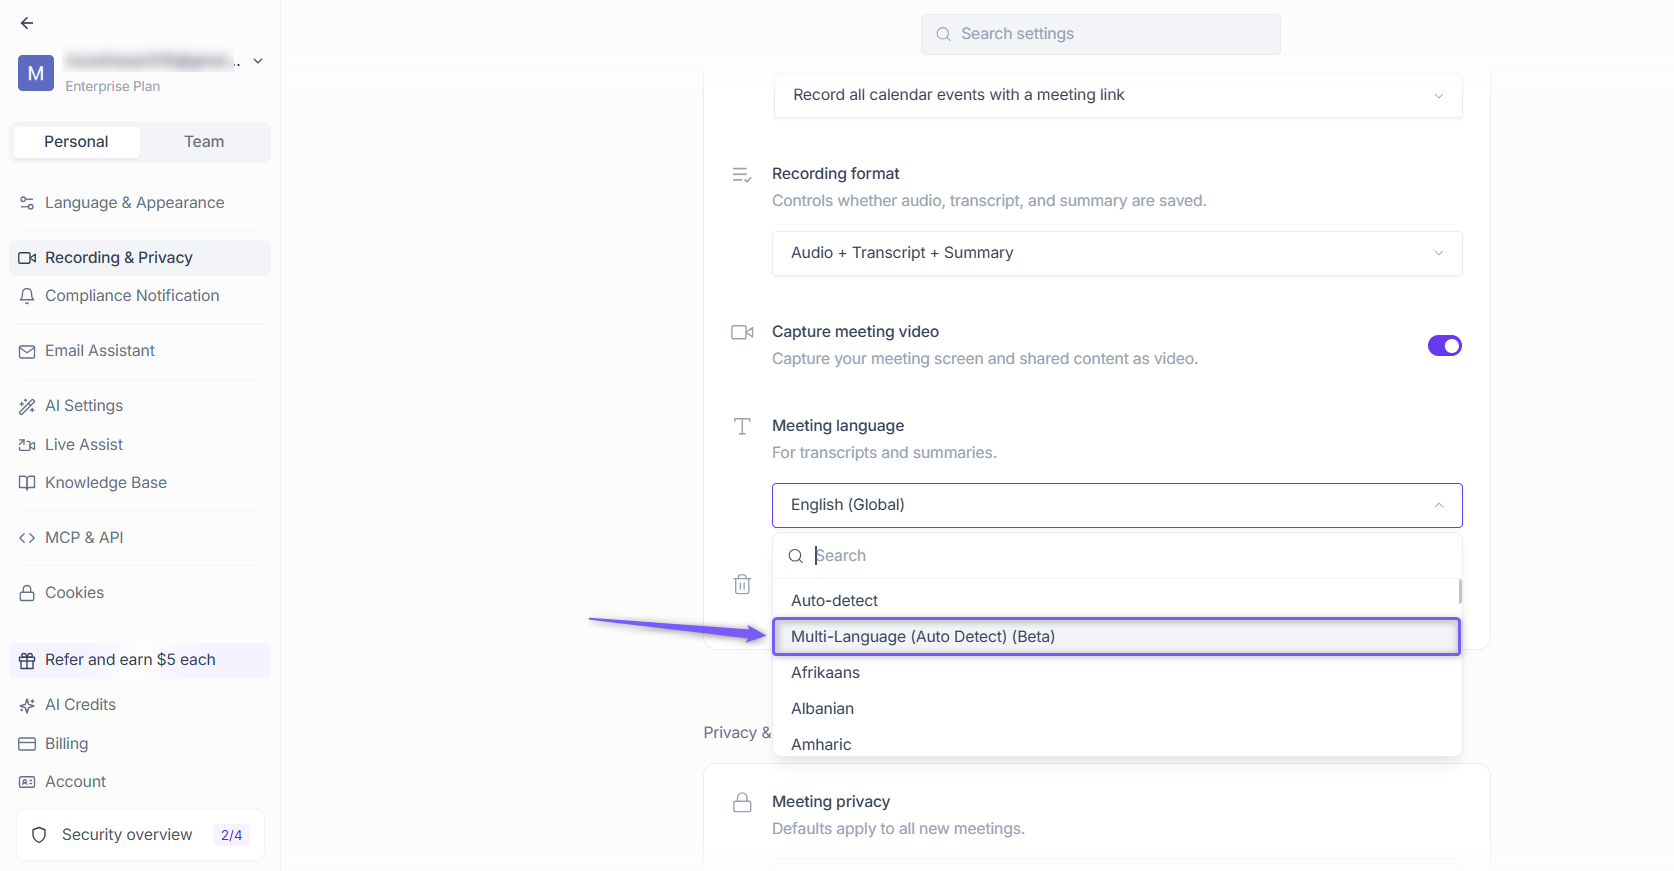The width and height of the screenshot is (1674, 871).
Task: Choose Albanian from language list
Action: [x=1117, y=709]
